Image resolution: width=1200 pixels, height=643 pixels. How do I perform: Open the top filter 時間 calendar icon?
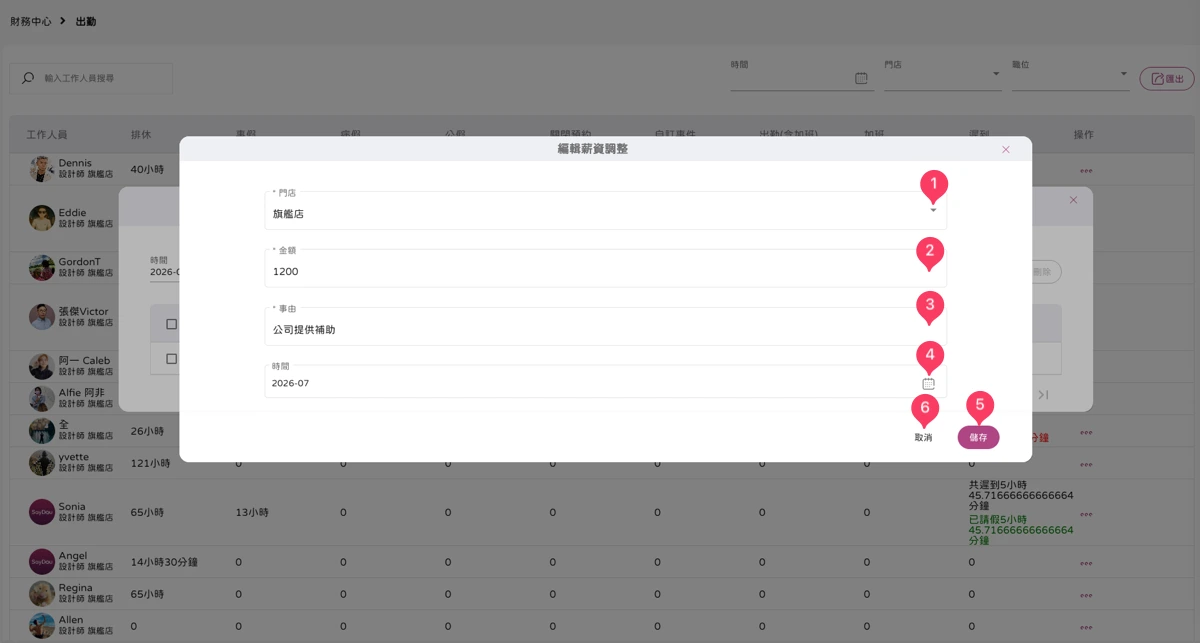[861, 78]
